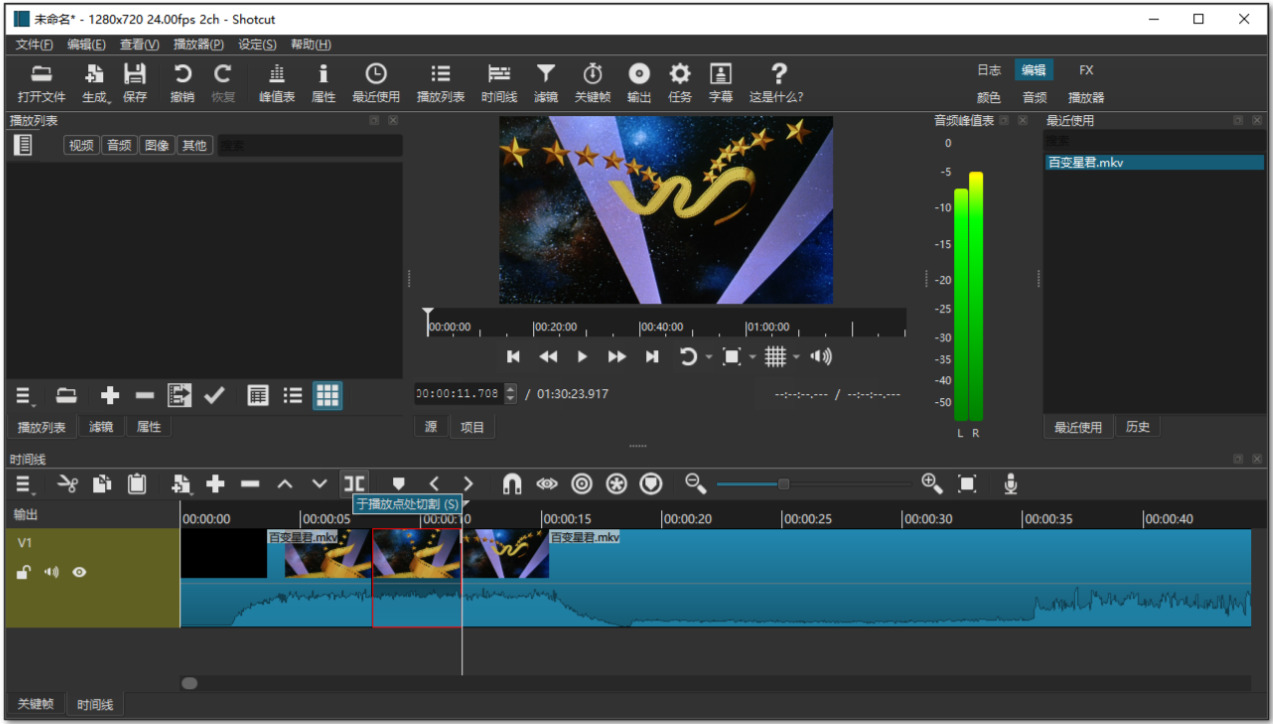
Task: Click the record audio microphone icon
Action: [1011, 484]
